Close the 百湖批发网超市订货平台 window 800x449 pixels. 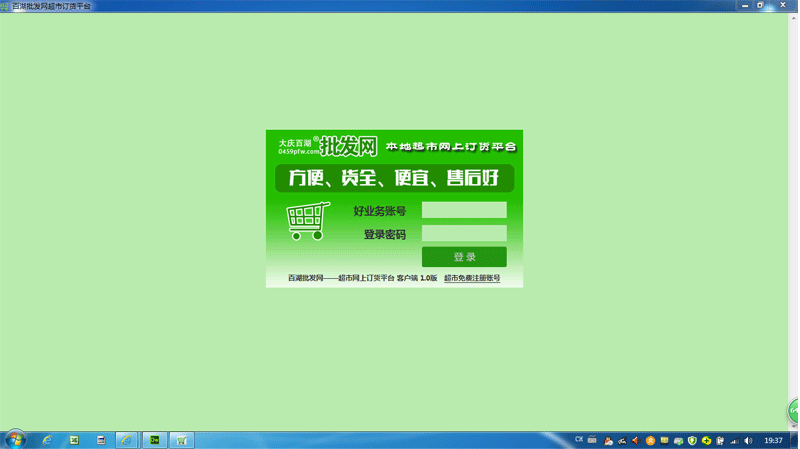click(x=783, y=5)
